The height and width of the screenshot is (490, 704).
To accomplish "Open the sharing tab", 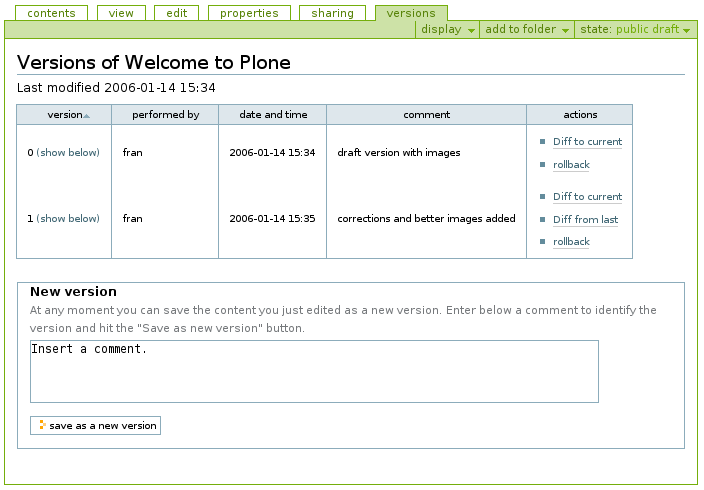I will (332, 13).
